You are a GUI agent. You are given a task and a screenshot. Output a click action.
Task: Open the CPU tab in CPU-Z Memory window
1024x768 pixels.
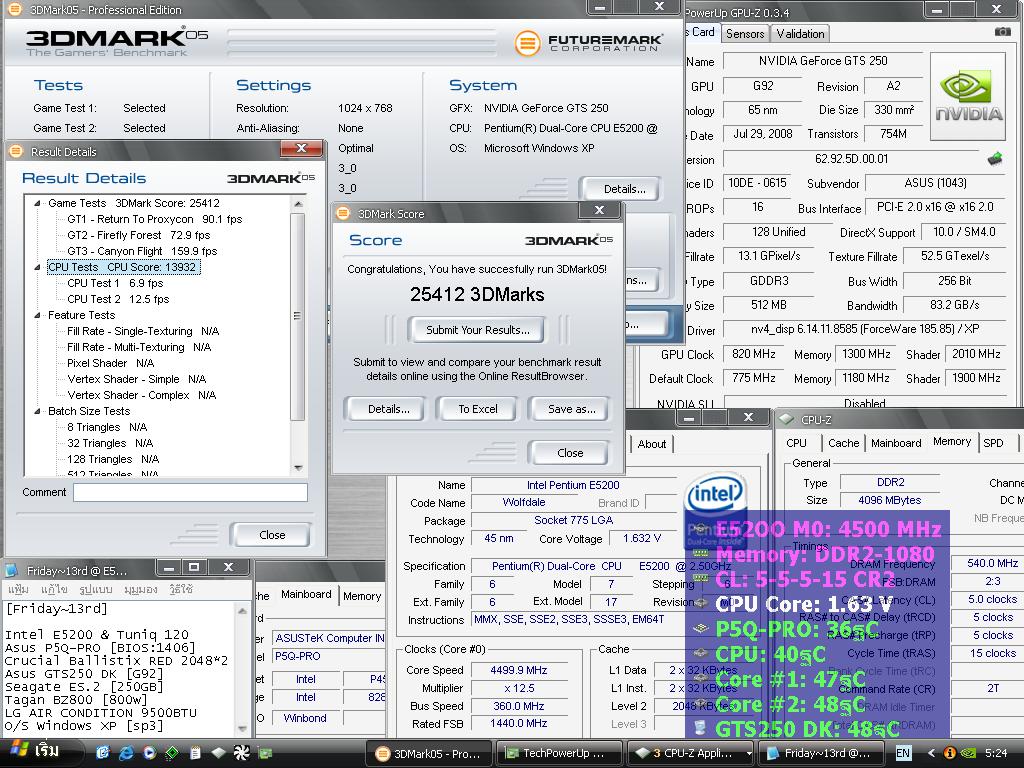pyautogui.click(x=796, y=443)
